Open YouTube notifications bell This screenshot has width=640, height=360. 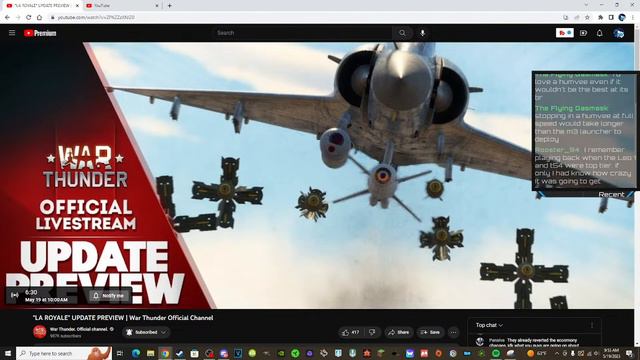pyautogui.click(x=600, y=33)
